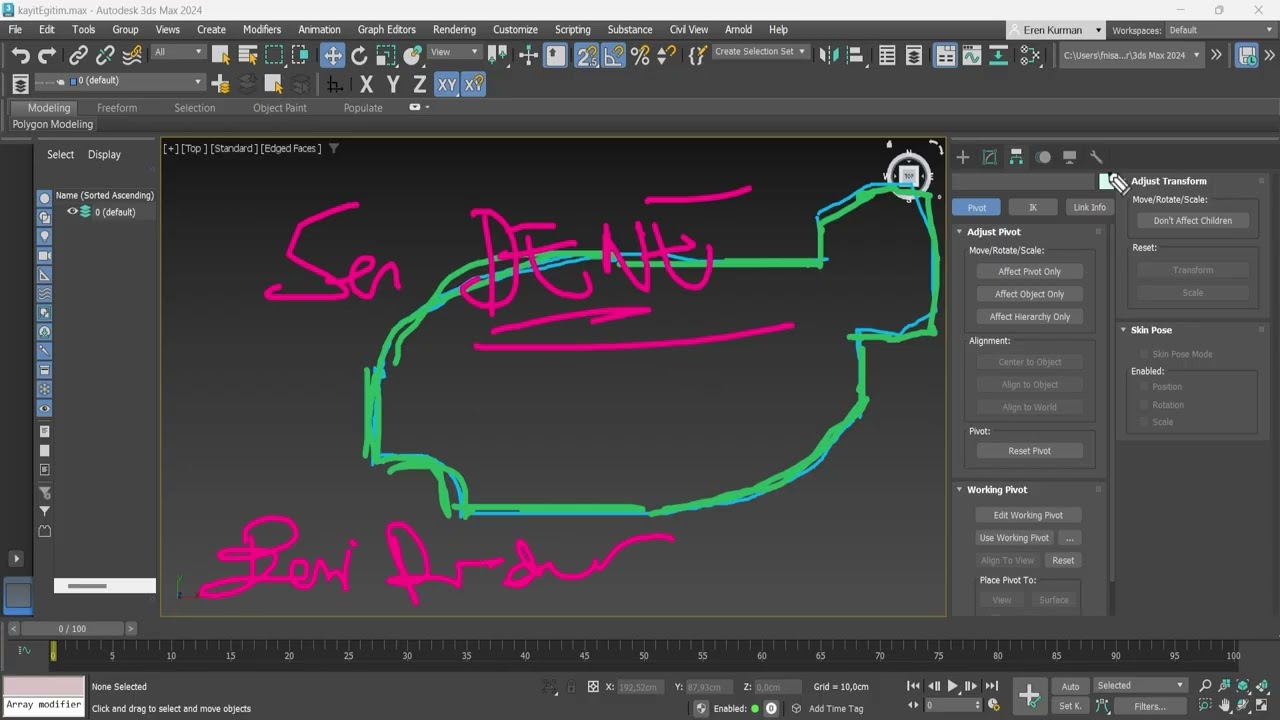
Task: Open the Create command panel tab
Action: point(963,157)
